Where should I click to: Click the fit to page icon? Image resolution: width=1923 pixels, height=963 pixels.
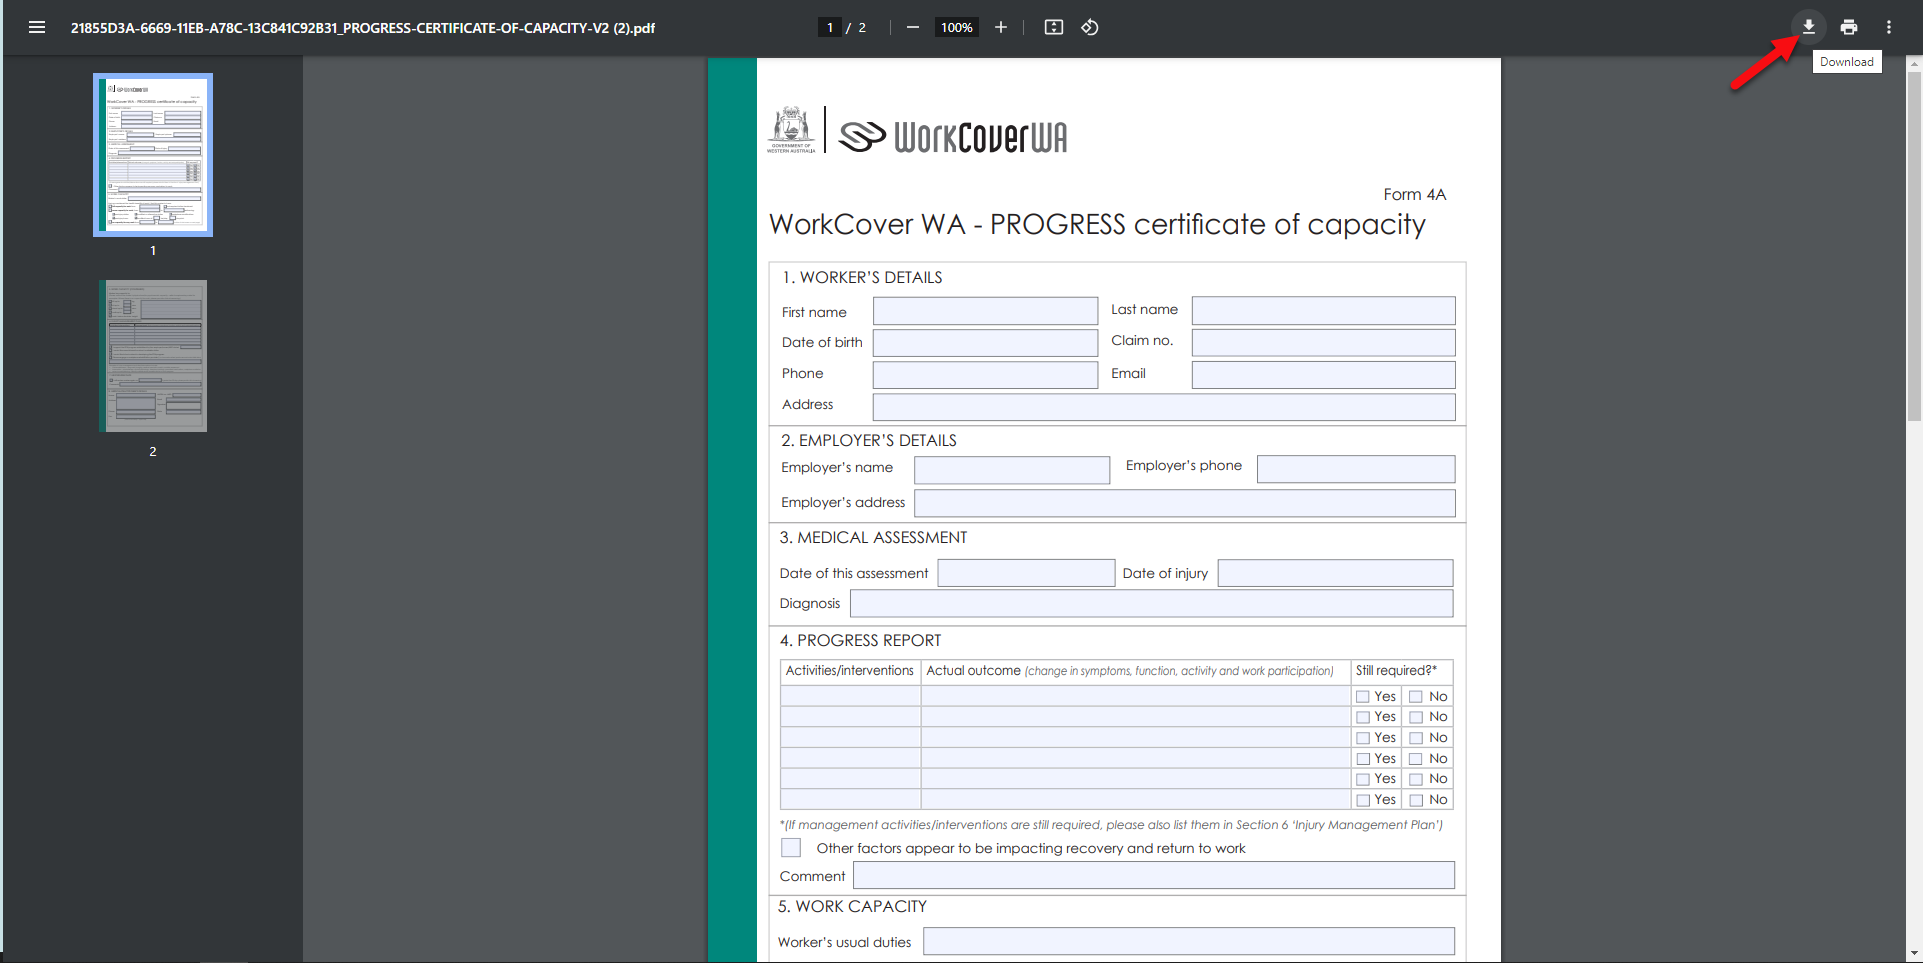click(x=1054, y=27)
